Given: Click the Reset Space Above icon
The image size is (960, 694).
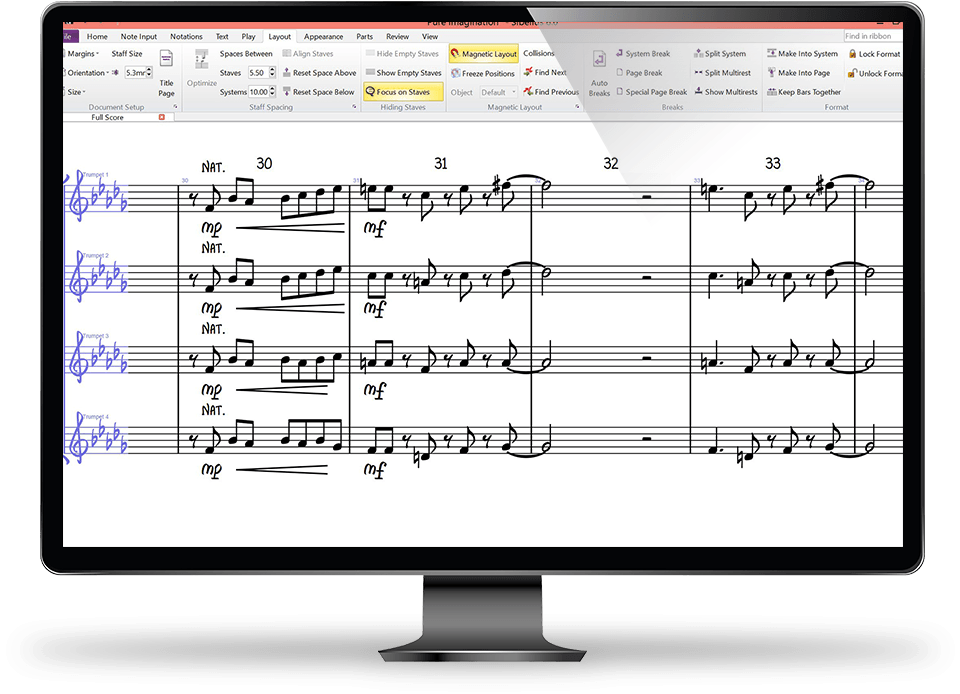Looking at the screenshot, I should (287, 73).
